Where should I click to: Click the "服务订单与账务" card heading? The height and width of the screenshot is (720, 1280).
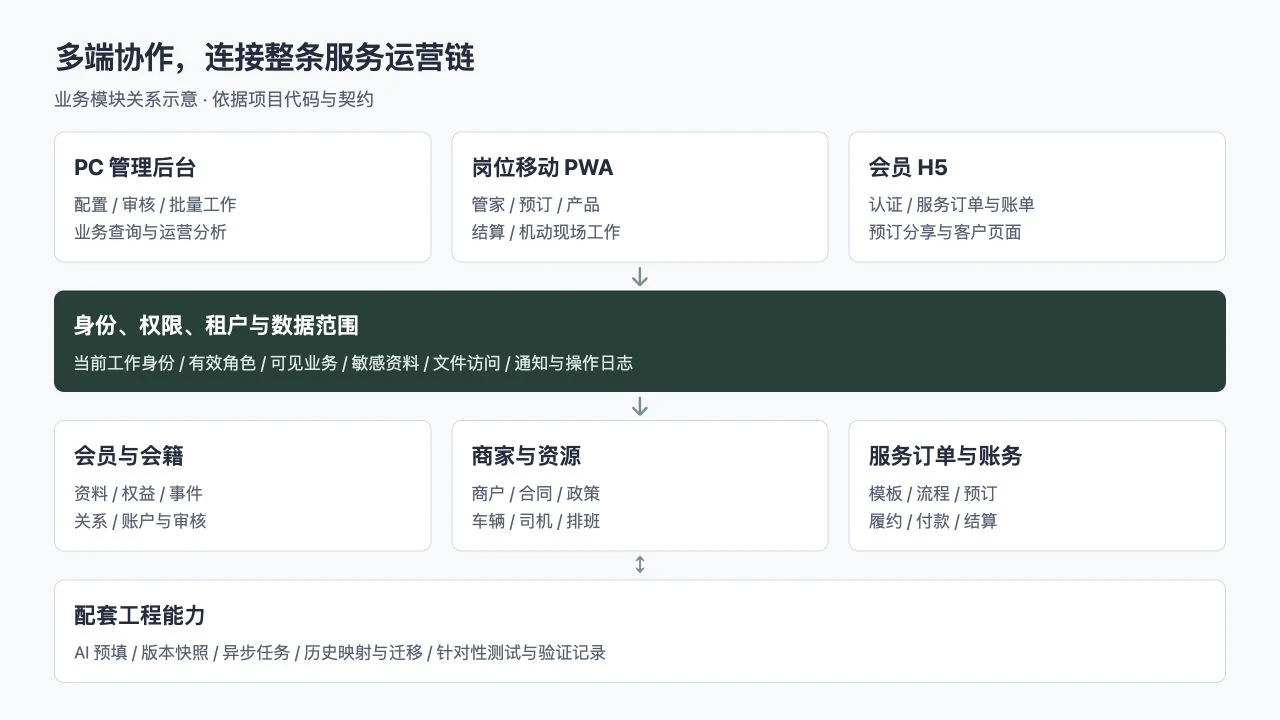(946, 456)
